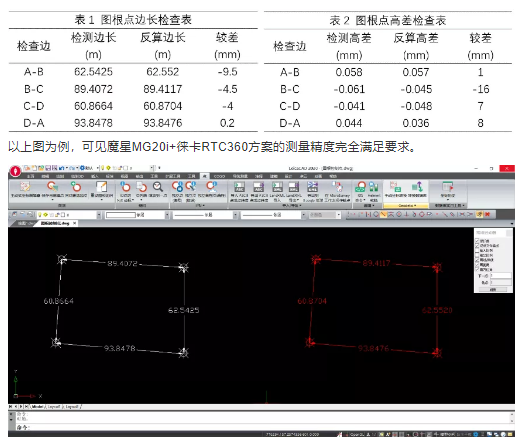Click the highlighted endpoint snap icon
This screenshot has width=524, height=441.
[384, 214]
